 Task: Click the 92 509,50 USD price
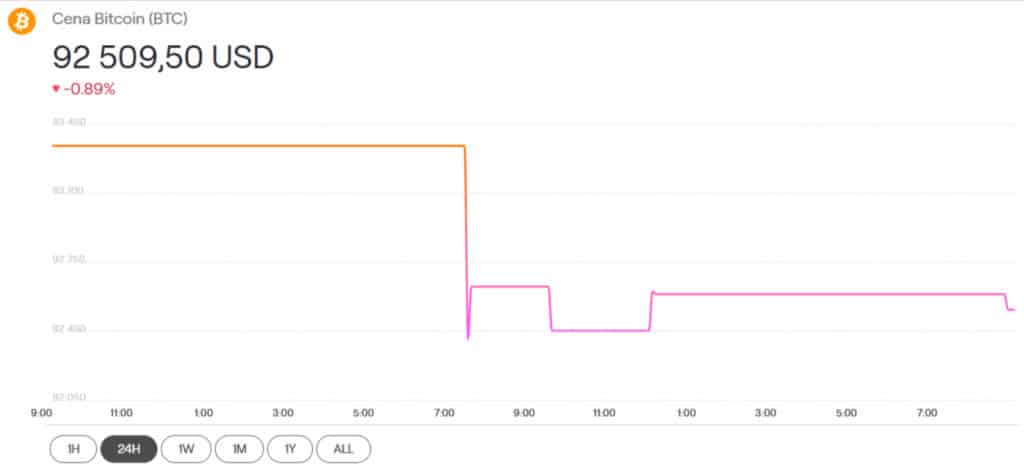[163, 57]
